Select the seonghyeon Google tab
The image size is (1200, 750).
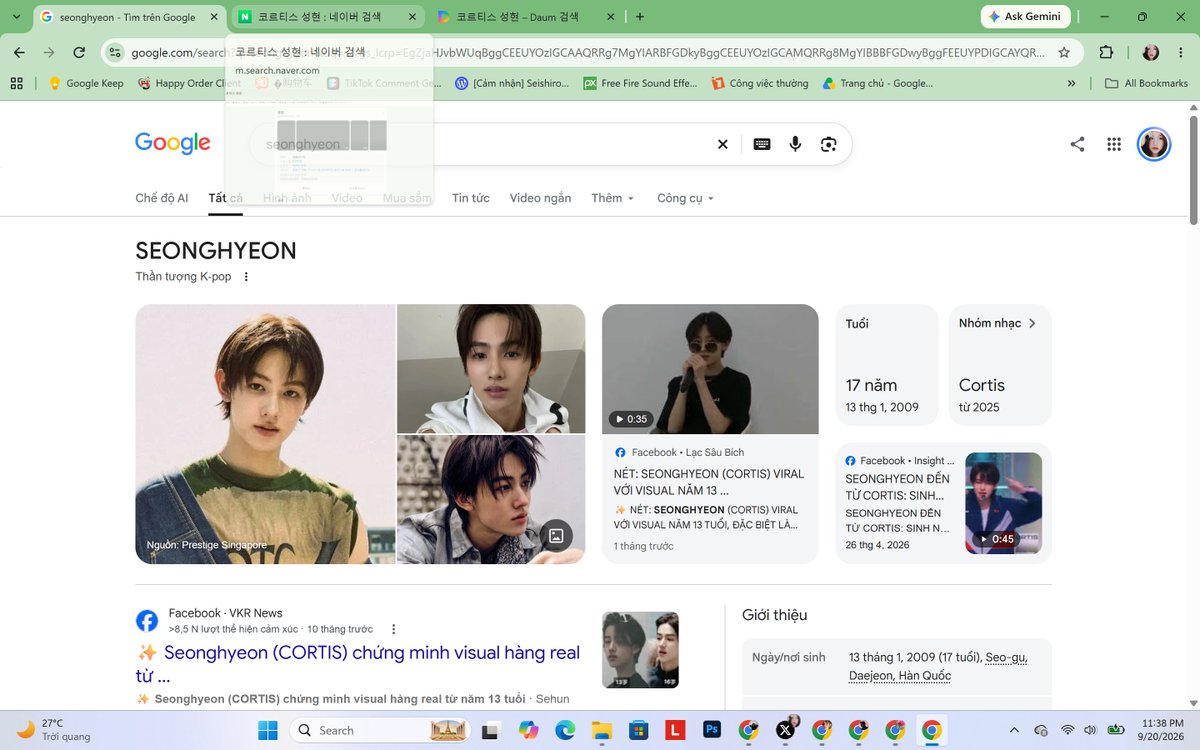coord(131,17)
